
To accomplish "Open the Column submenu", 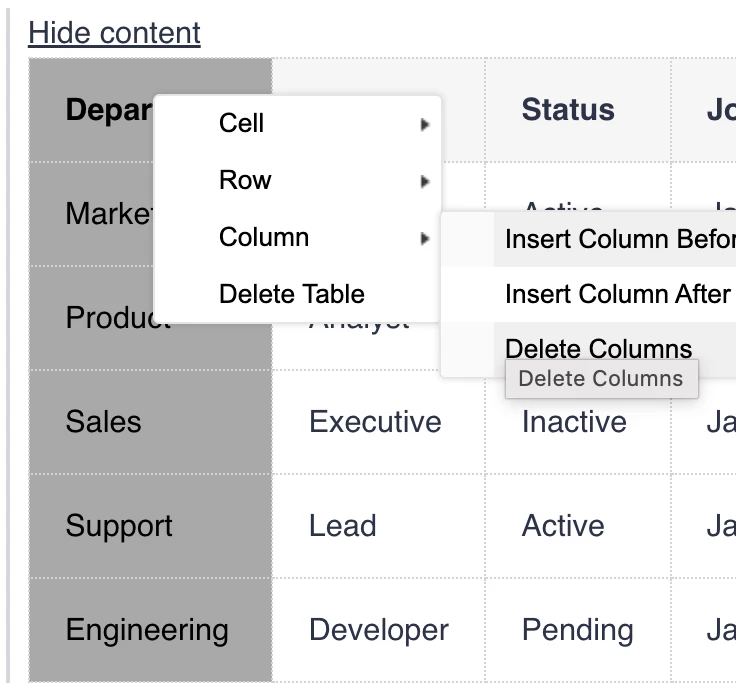I will (x=264, y=237).
